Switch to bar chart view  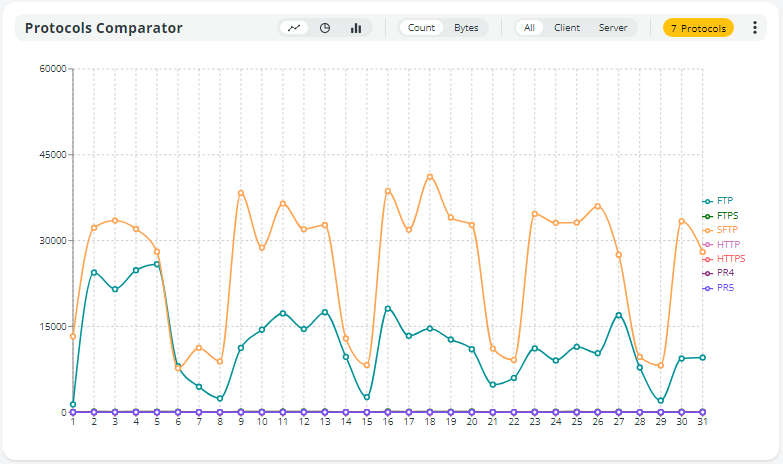[x=356, y=28]
